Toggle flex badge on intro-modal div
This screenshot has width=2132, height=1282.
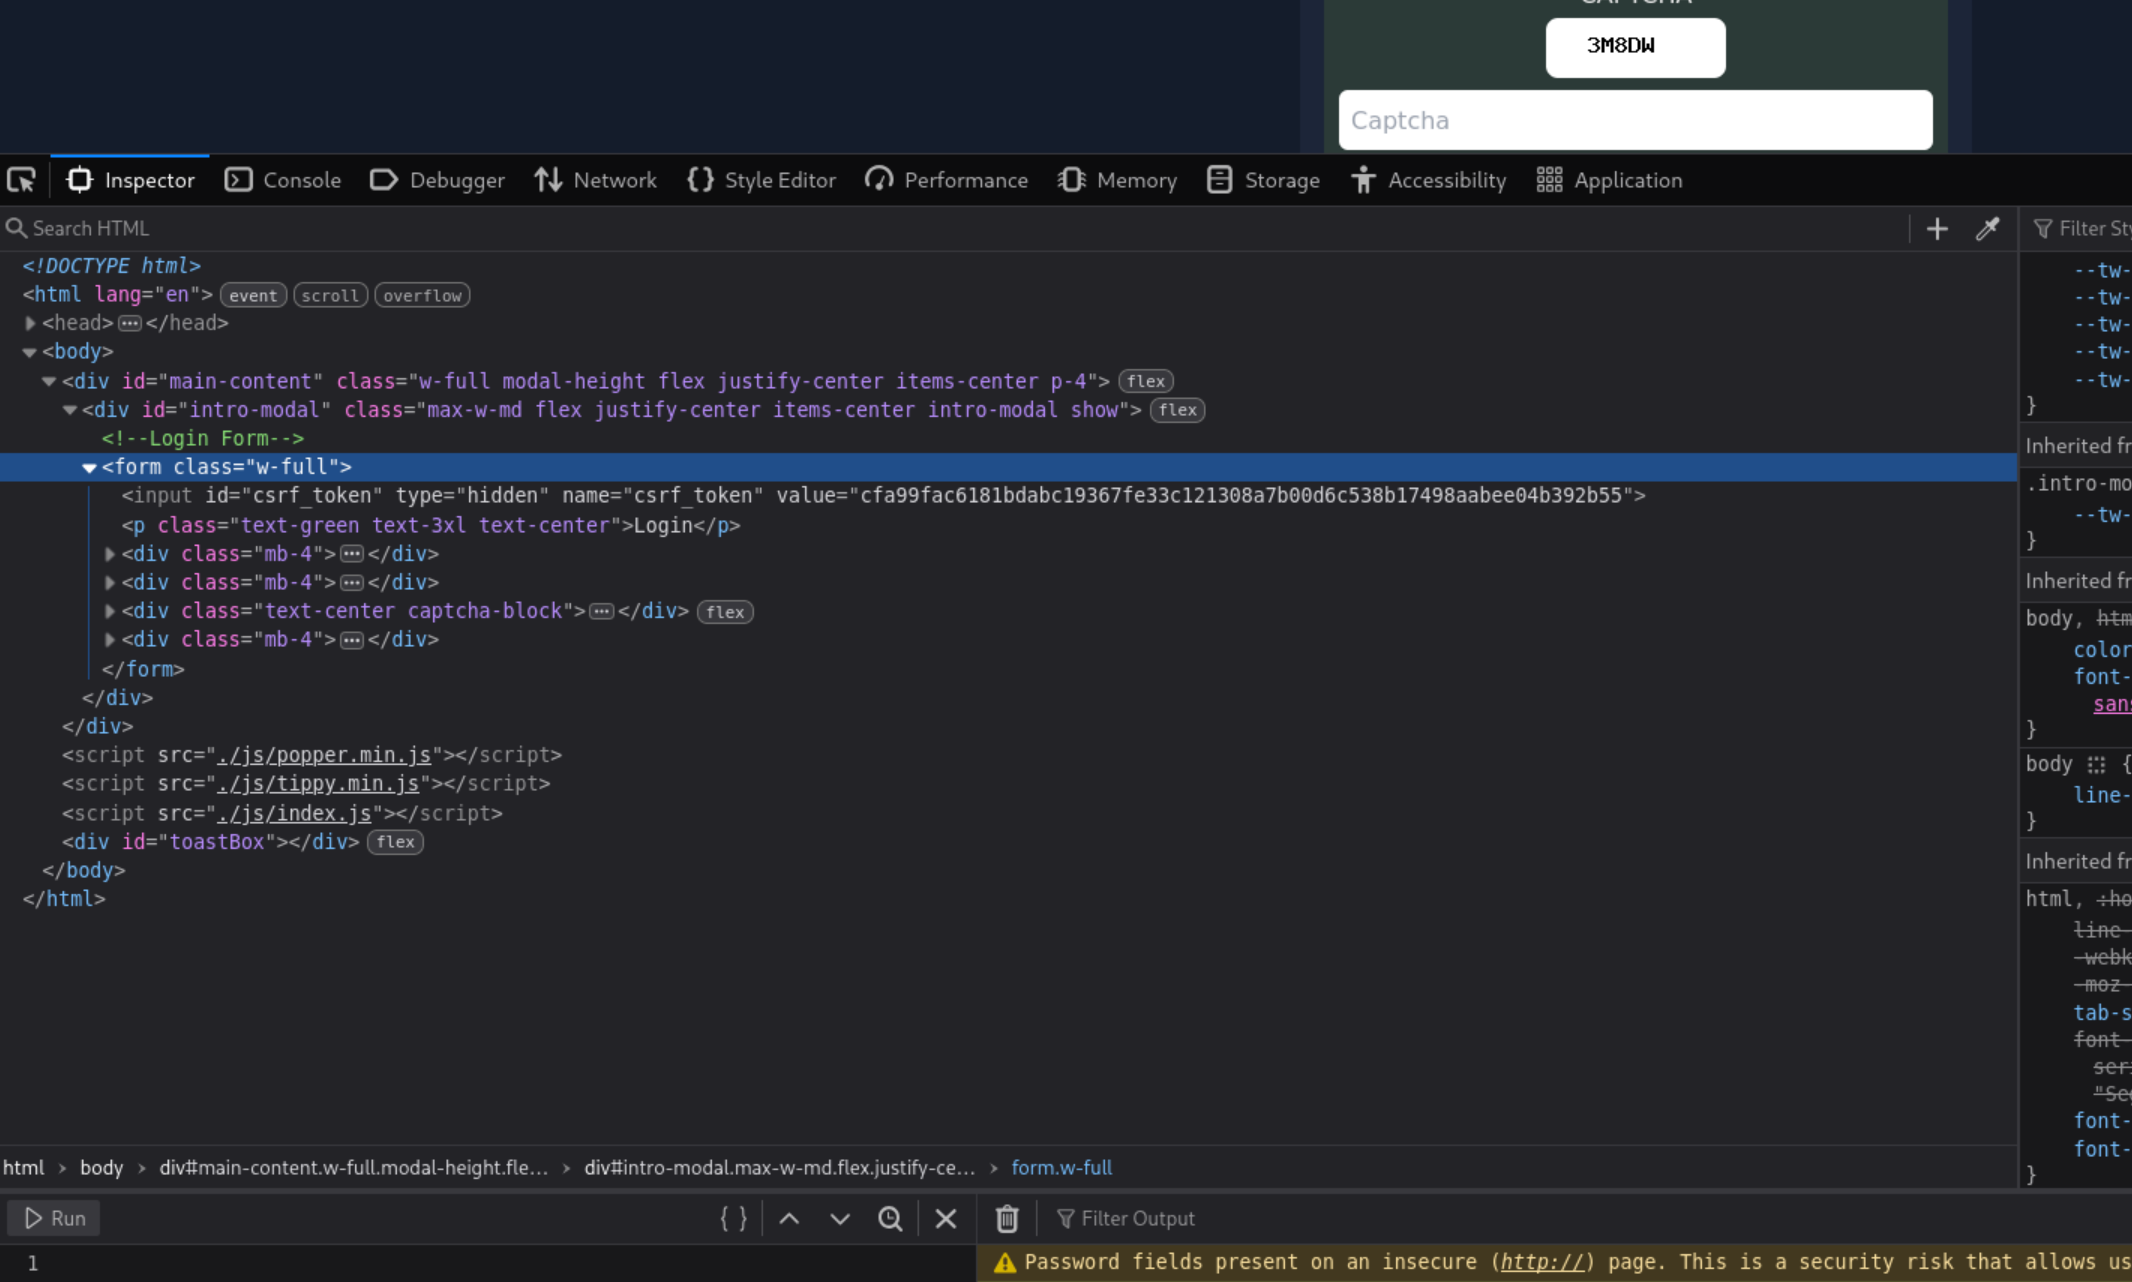[x=1178, y=410]
